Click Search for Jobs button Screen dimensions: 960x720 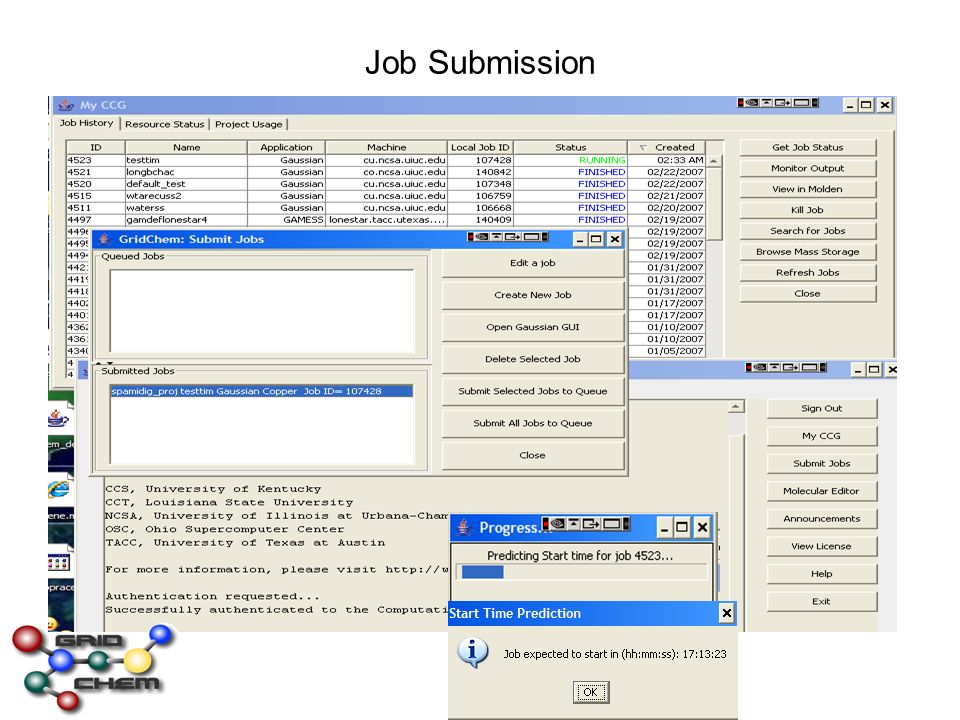[808, 231]
